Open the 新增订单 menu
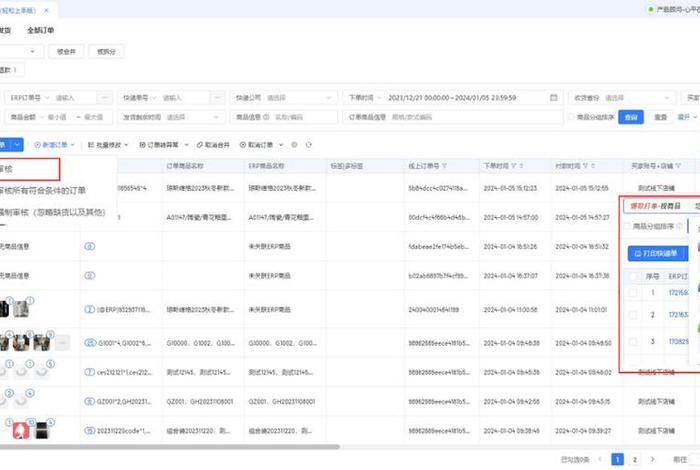Viewport: 700px width, 470px height. click(x=54, y=145)
